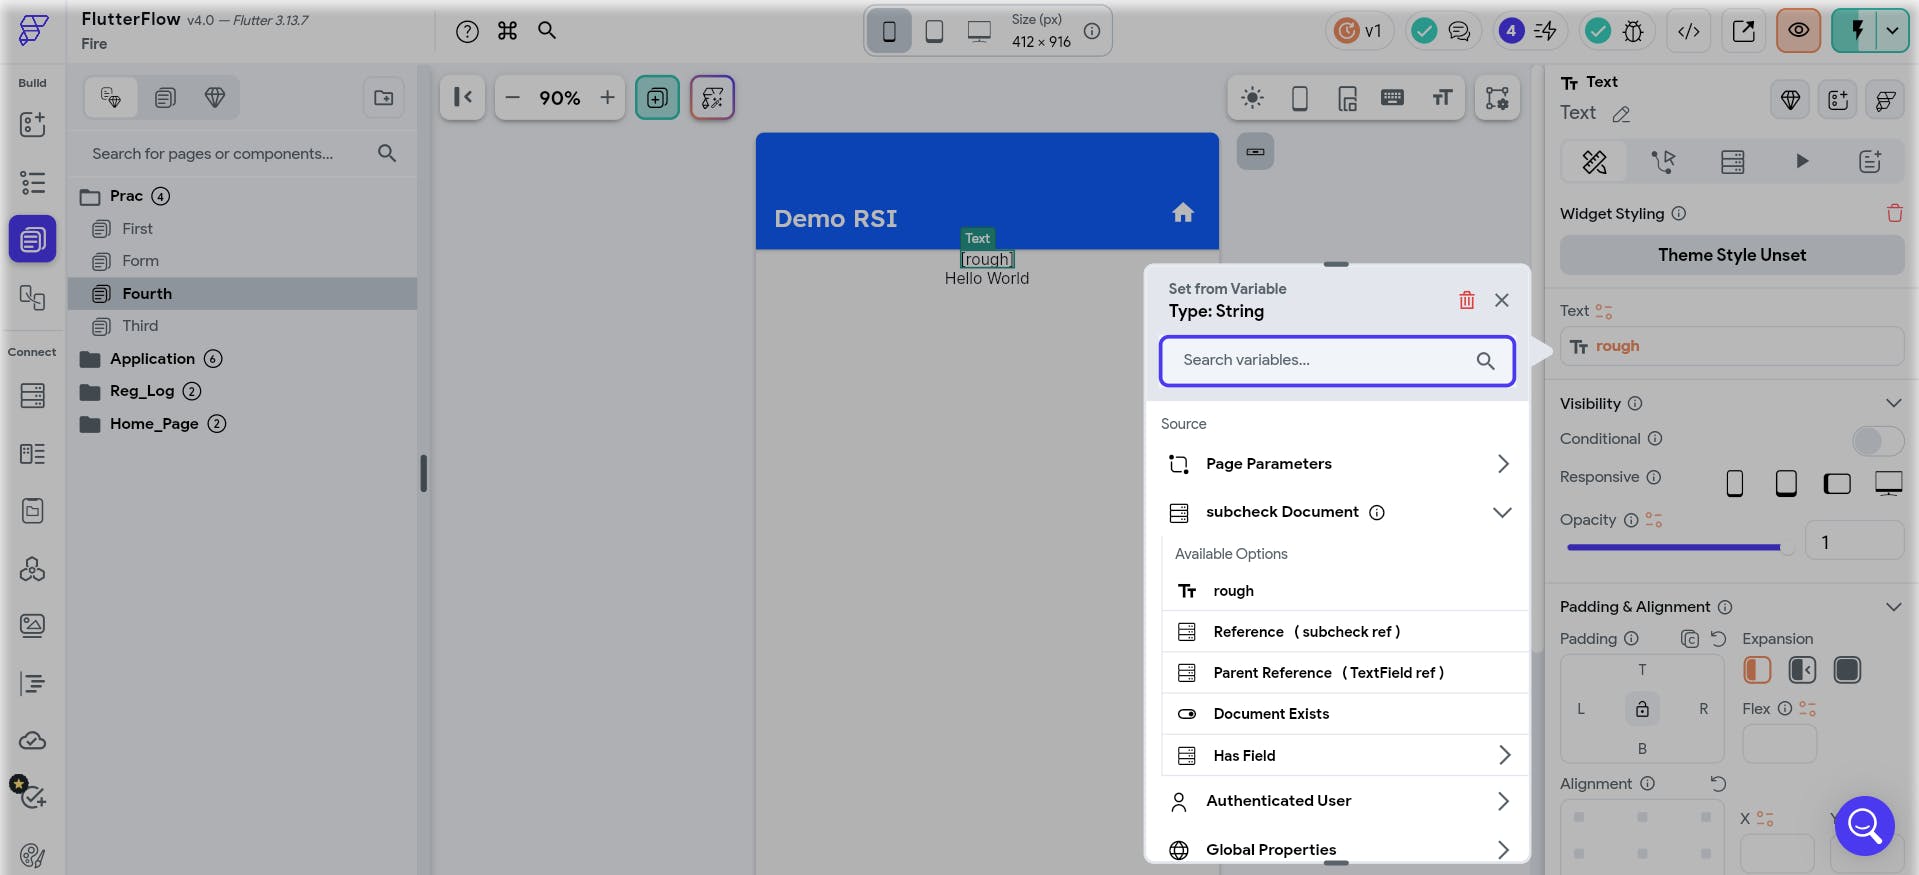Zoom out the canvas with minus

pos(513,97)
